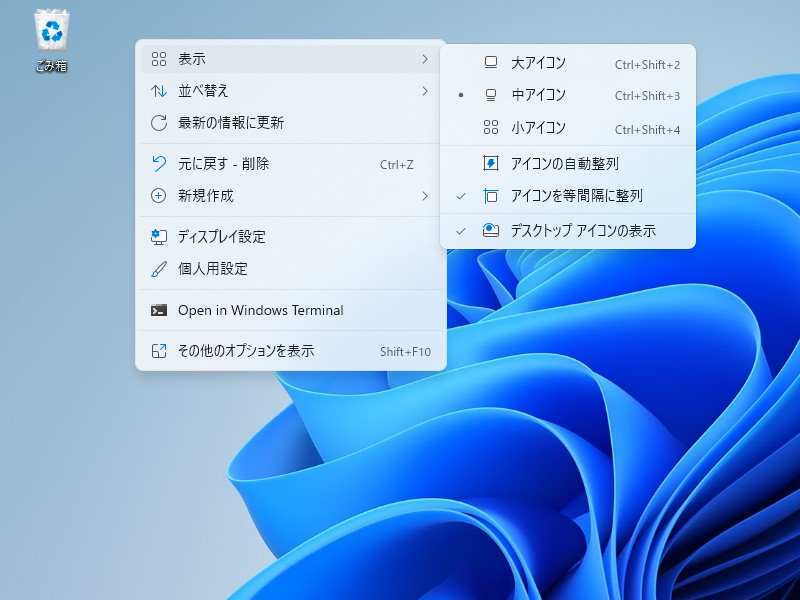Click the large icon symbol beside 大アイコン
Screen dimensions: 800x600
point(490,63)
